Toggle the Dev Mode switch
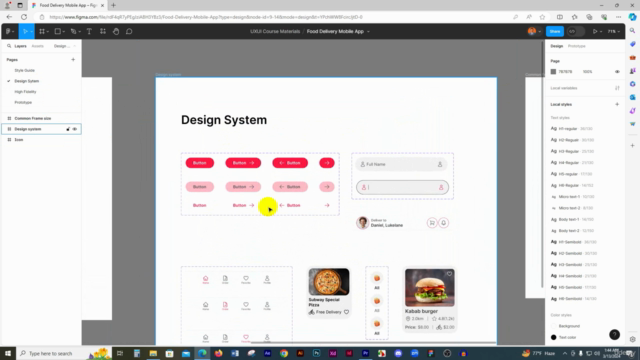Image resolution: width=640 pixels, height=360 pixels. [x=575, y=31]
